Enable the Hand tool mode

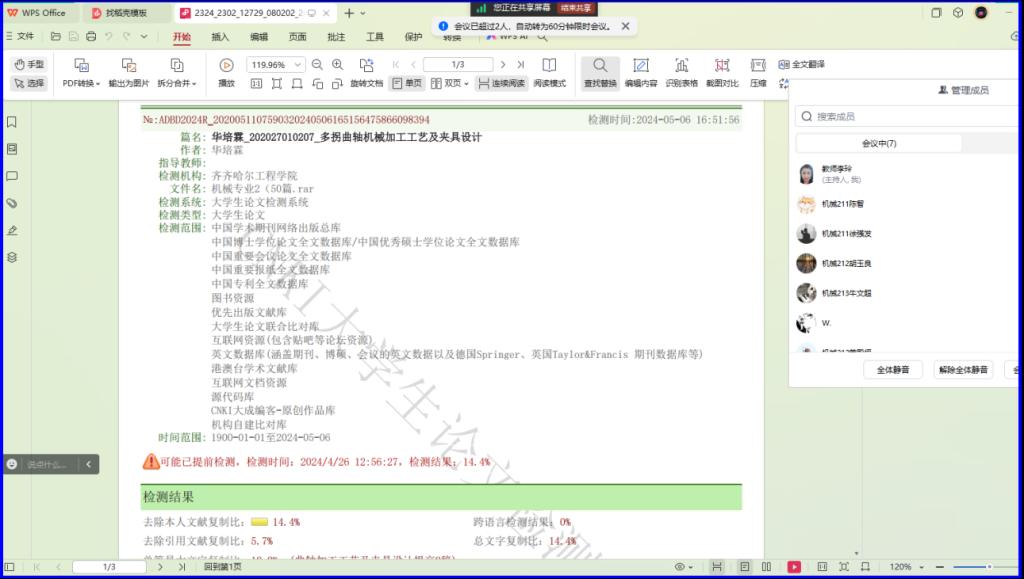point(29,64)
